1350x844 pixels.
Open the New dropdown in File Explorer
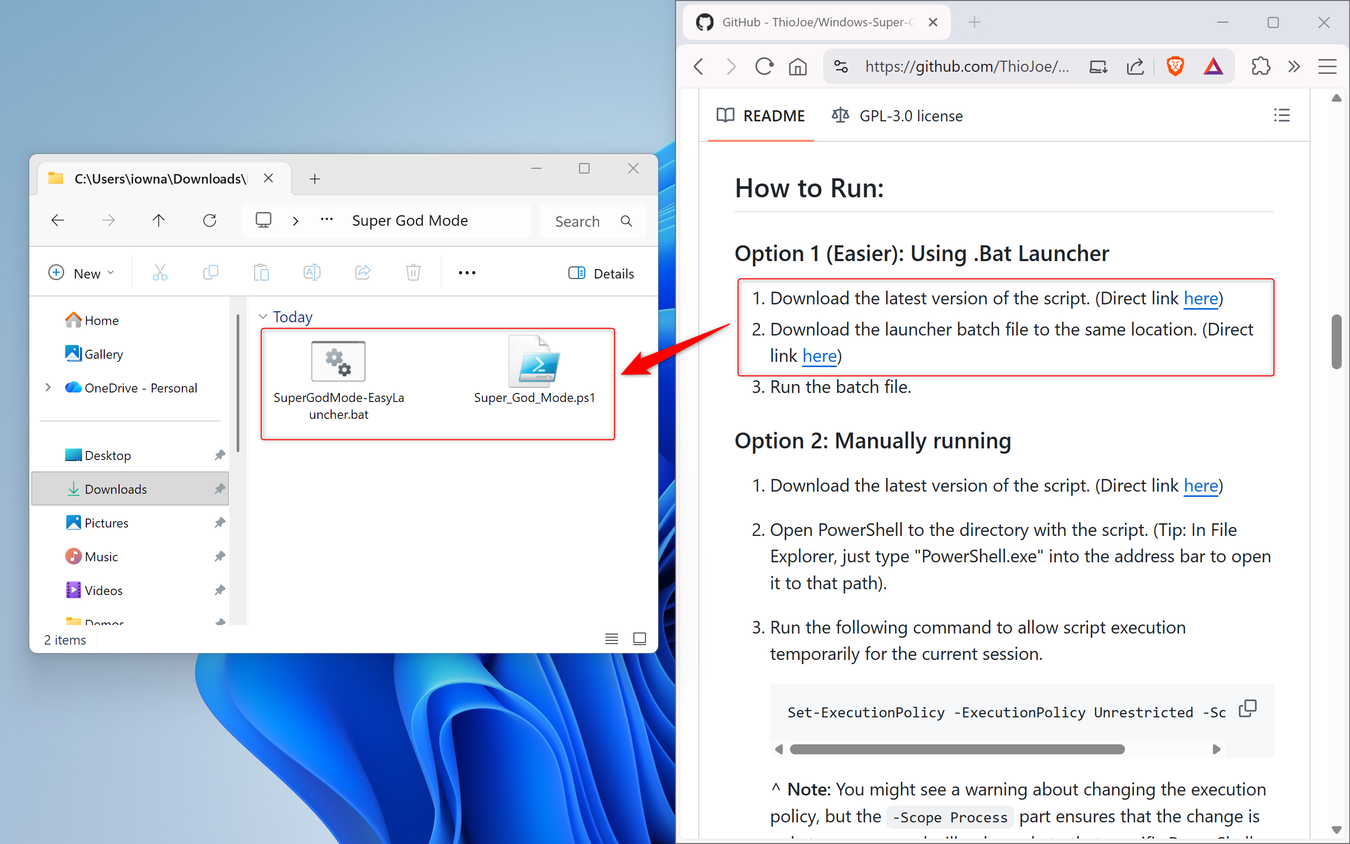click(x=81, y=273)
